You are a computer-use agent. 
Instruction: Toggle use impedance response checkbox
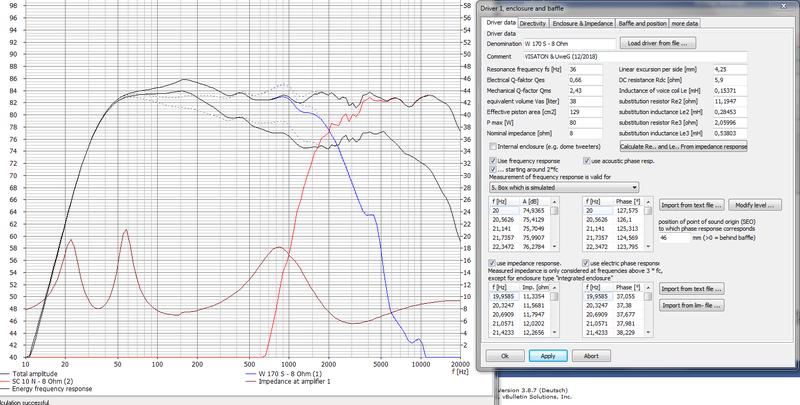490,261
